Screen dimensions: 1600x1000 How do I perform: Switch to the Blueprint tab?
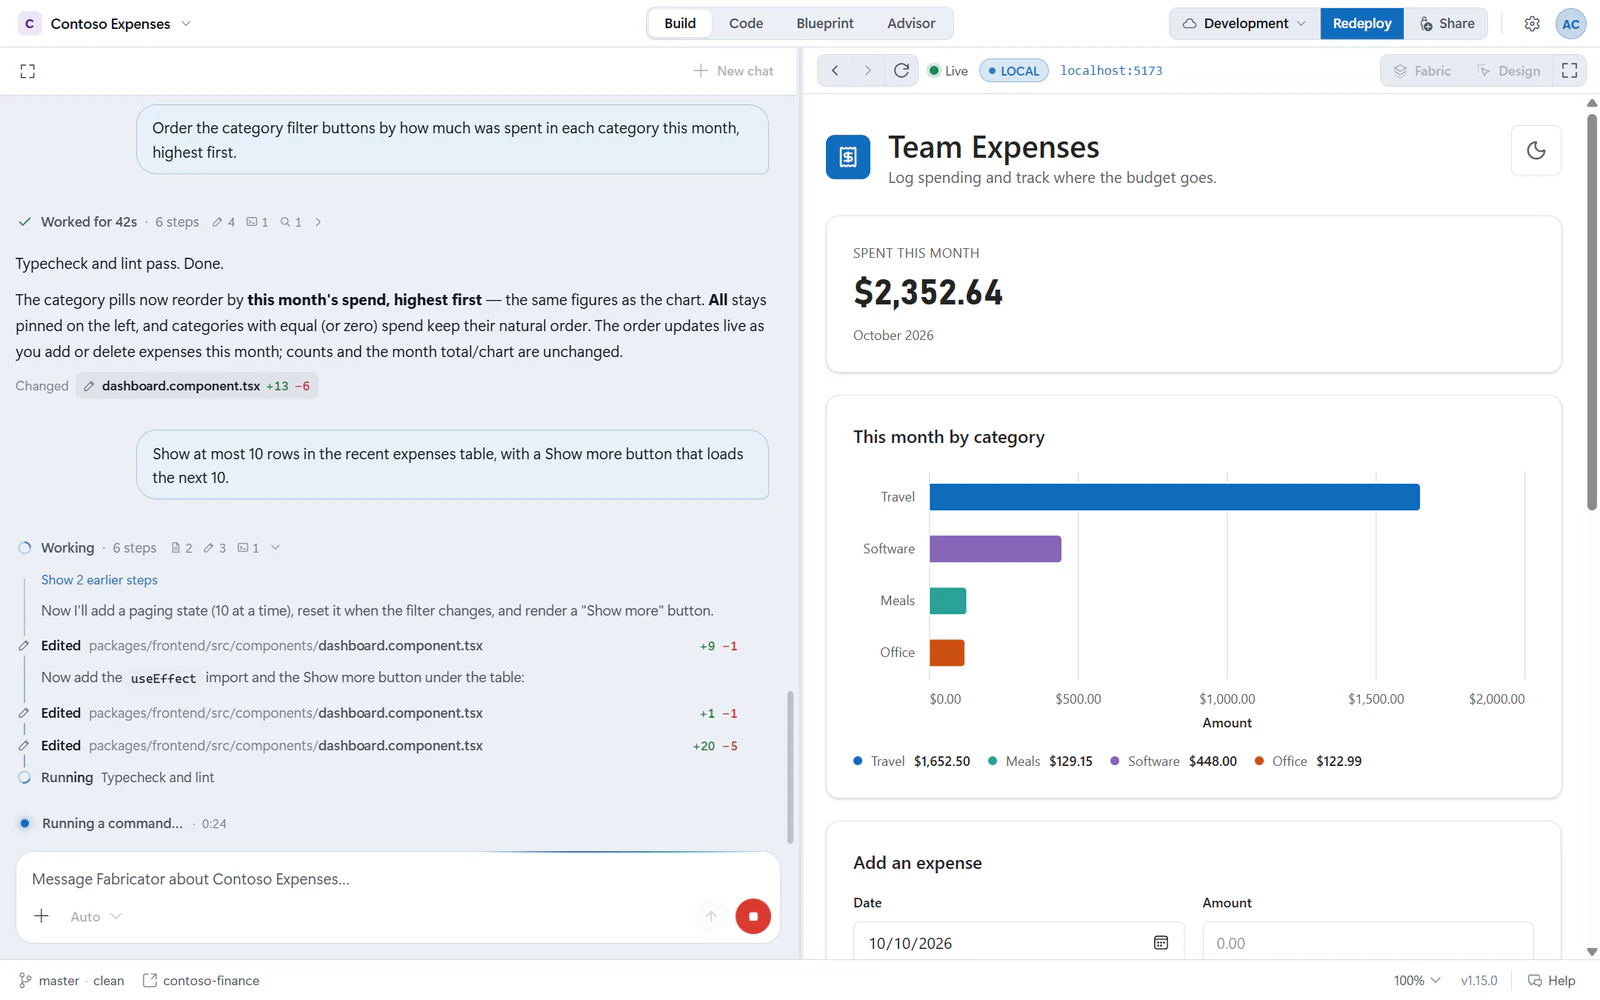(x=825, y=23)
